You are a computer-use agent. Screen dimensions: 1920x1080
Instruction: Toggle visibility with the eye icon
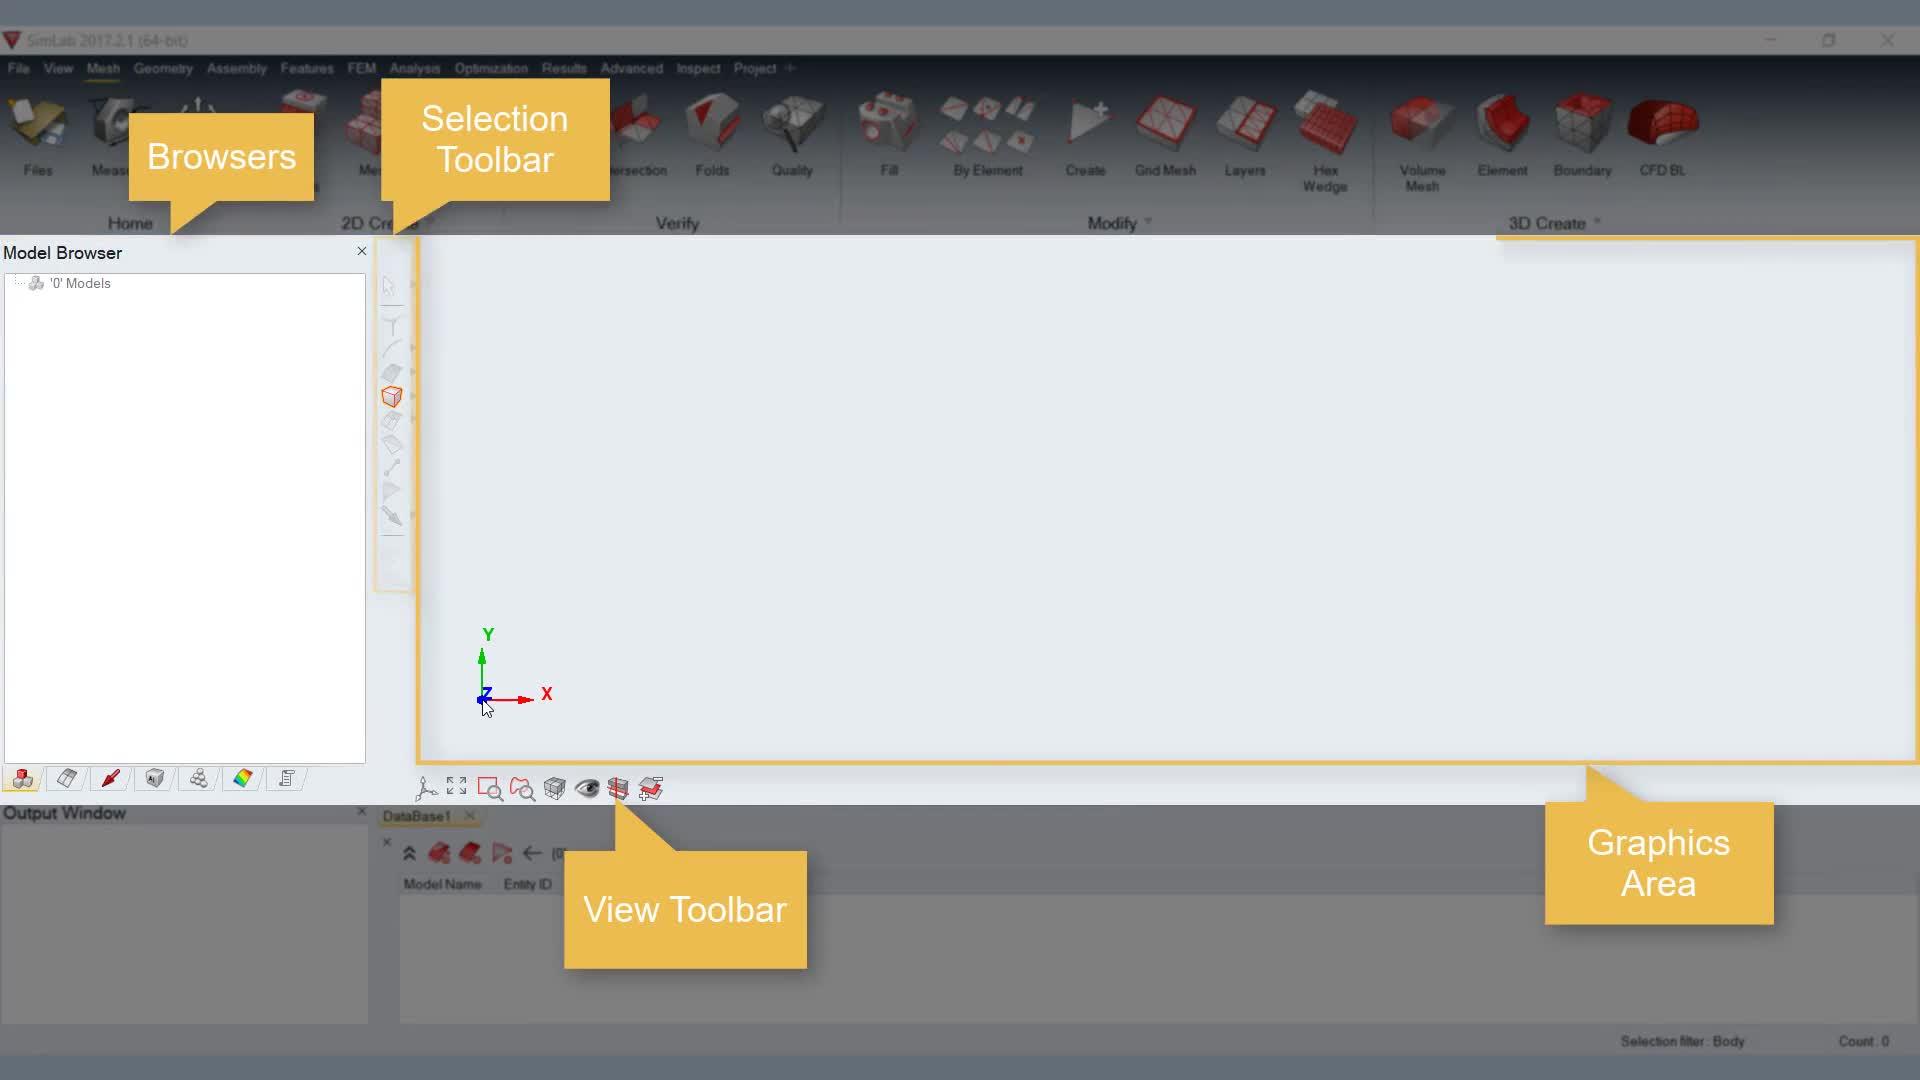click(x=587, y=789)
